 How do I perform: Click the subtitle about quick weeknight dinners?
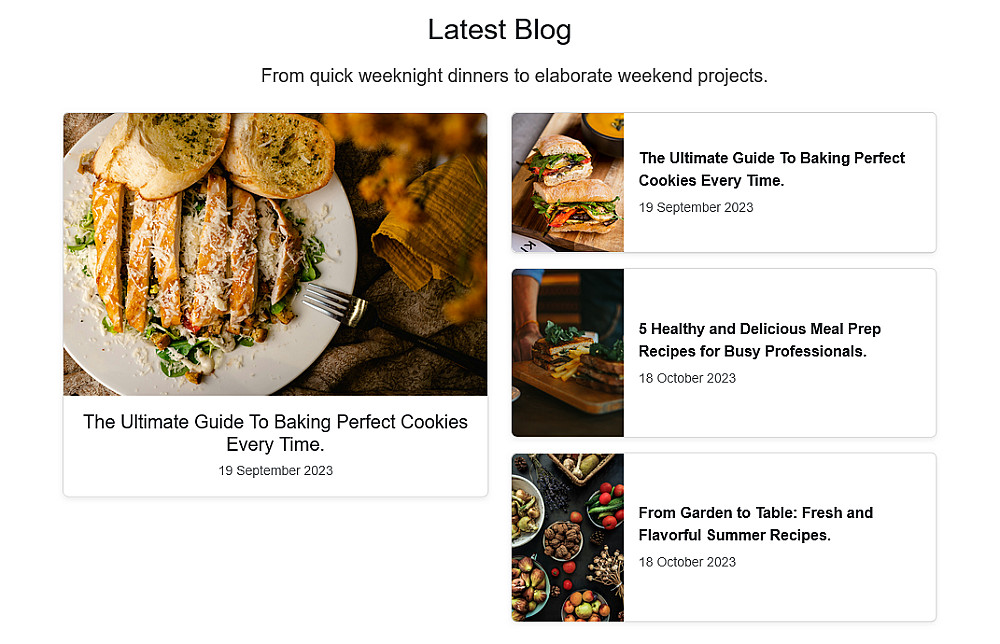pos(514,76)
